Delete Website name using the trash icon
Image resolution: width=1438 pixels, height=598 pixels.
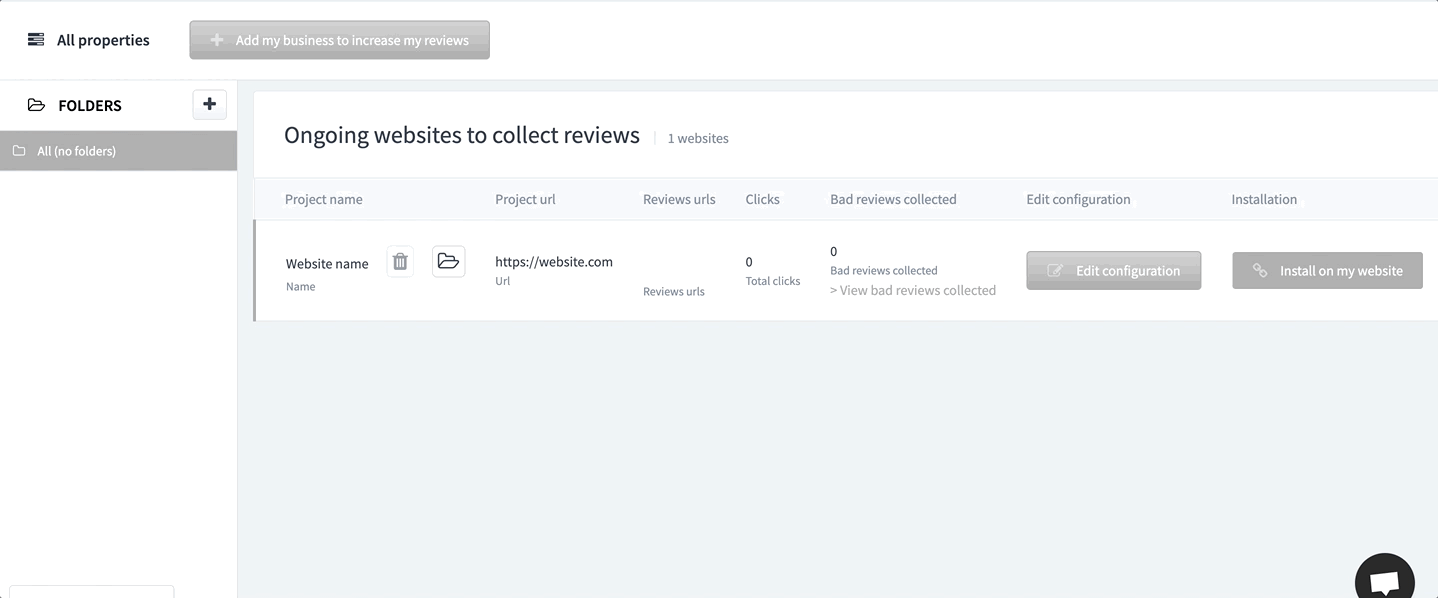point(400,262)
